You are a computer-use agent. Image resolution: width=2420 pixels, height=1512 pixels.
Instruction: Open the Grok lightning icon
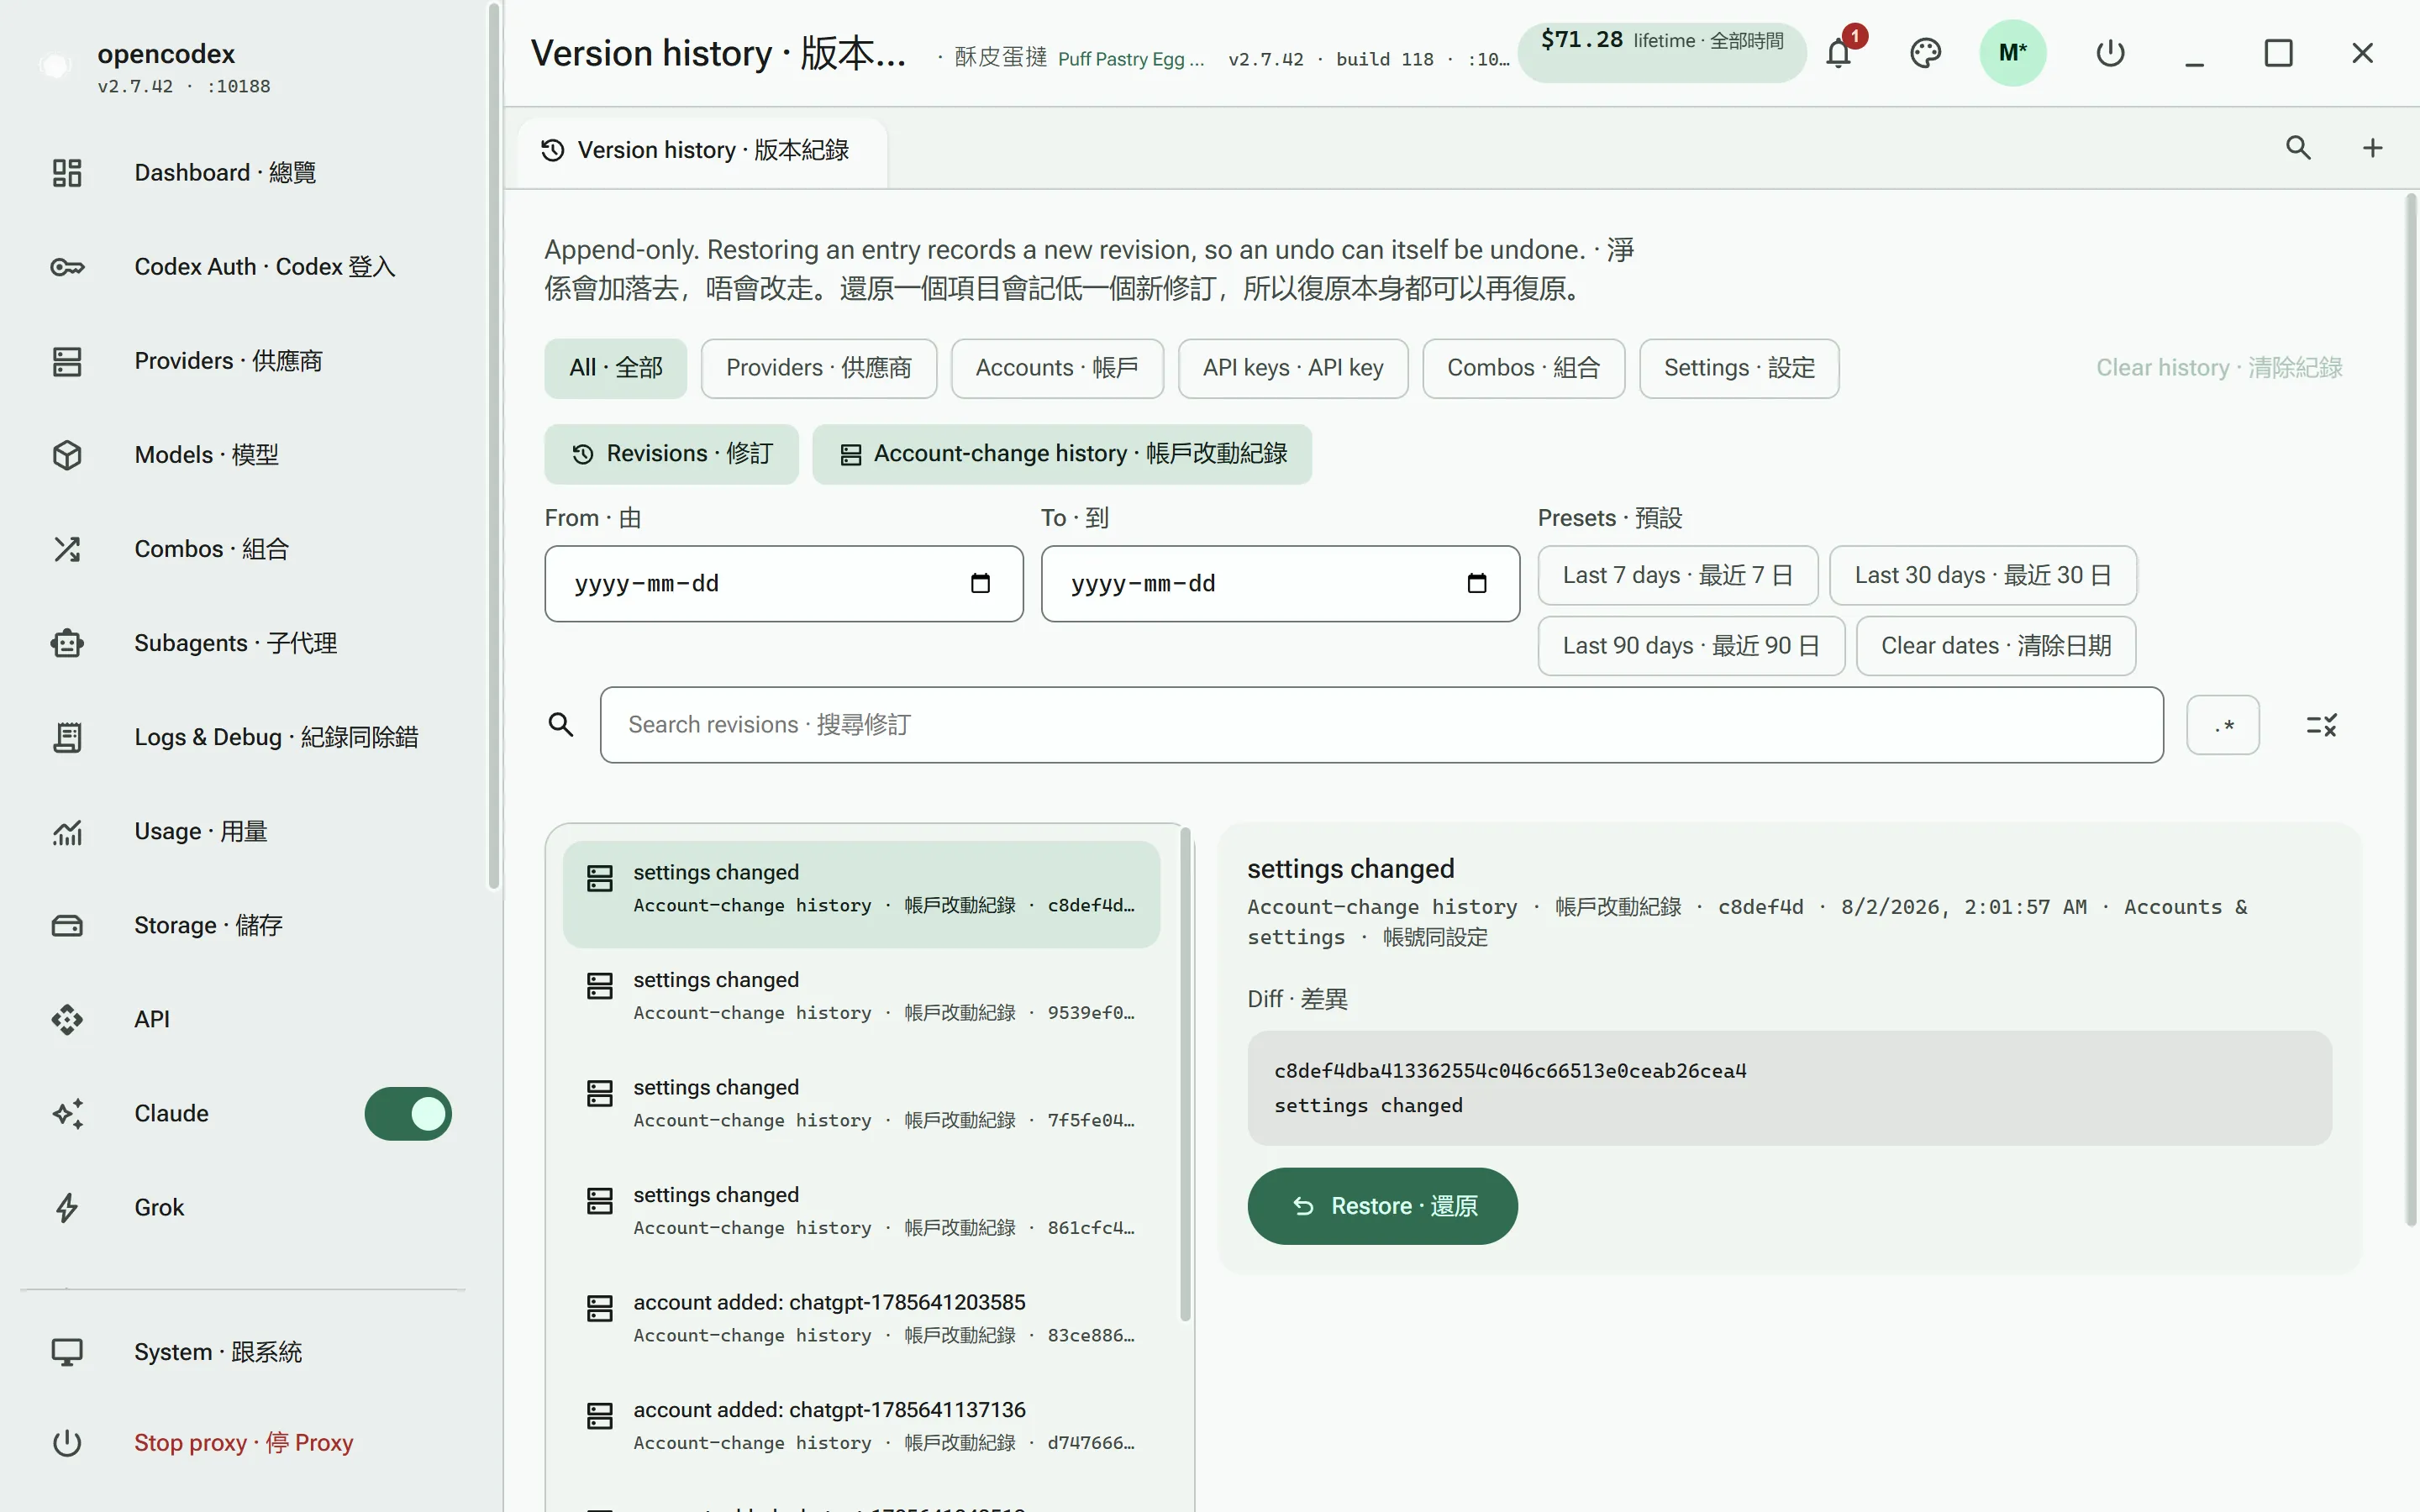[67, 1207]
